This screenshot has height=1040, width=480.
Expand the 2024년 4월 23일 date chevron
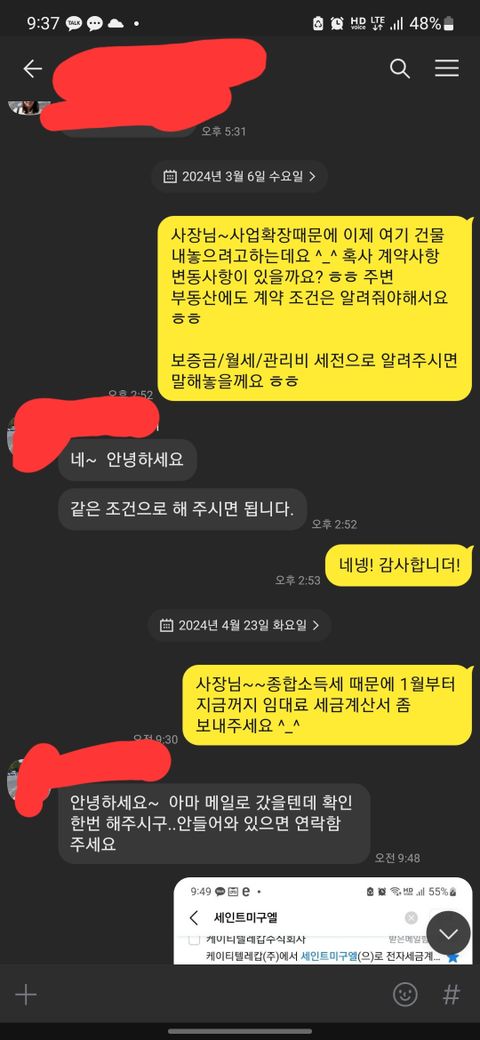316,625
